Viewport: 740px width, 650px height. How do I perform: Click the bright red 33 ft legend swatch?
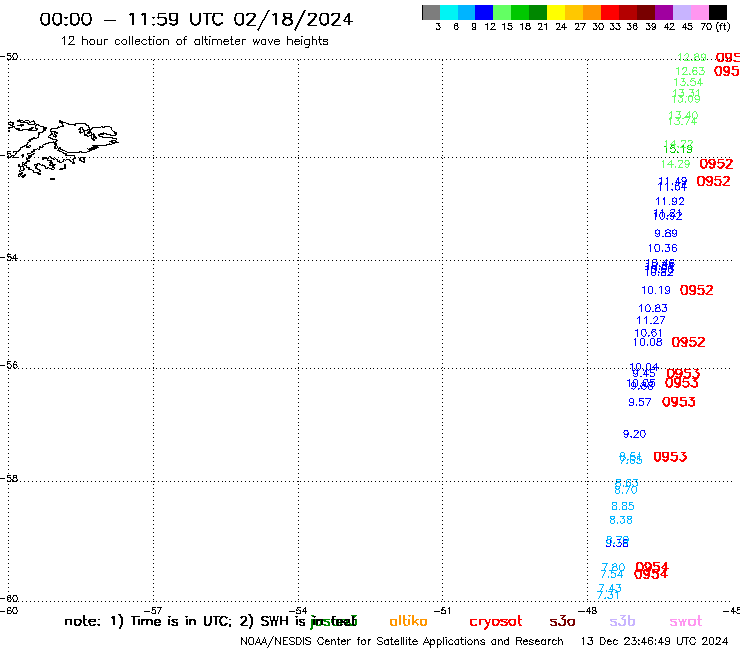(610, 12)
